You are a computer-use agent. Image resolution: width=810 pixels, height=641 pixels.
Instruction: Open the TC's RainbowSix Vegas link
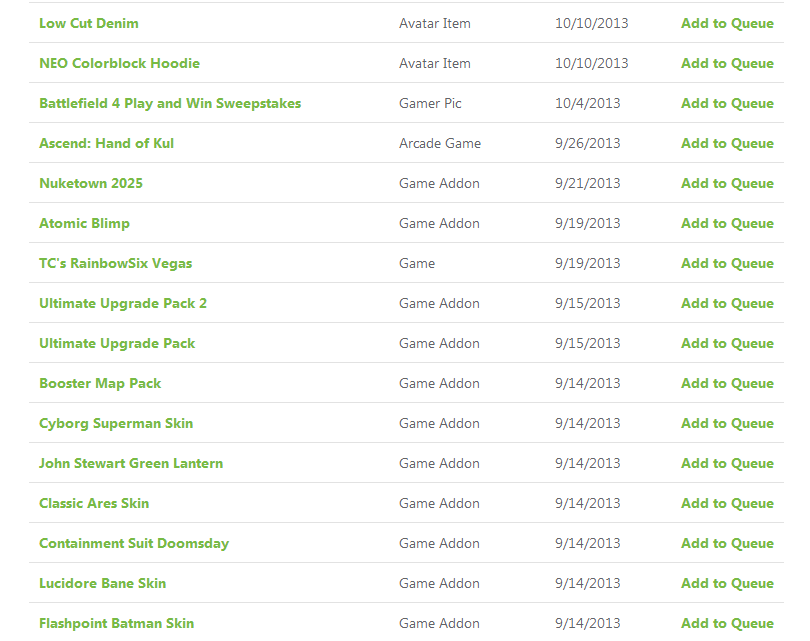pyautogui.click(x=116, y=263)
